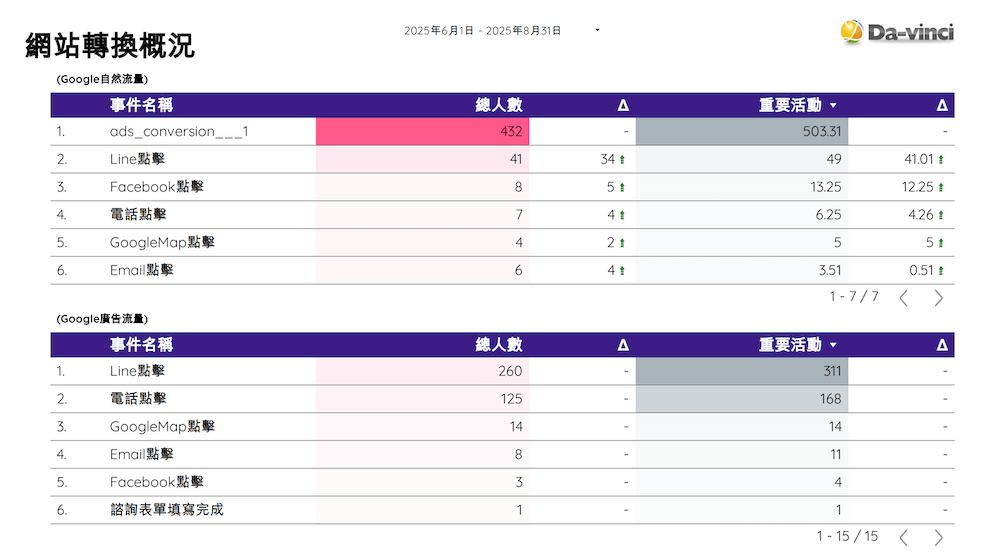Click 事件名稱 header in ads traffic table

[x=141, y=345]
